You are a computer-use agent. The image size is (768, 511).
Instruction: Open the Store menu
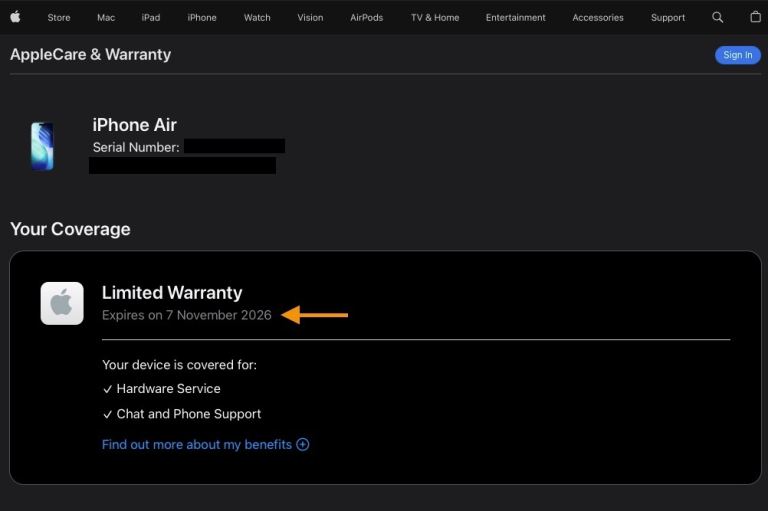(59, 18)
